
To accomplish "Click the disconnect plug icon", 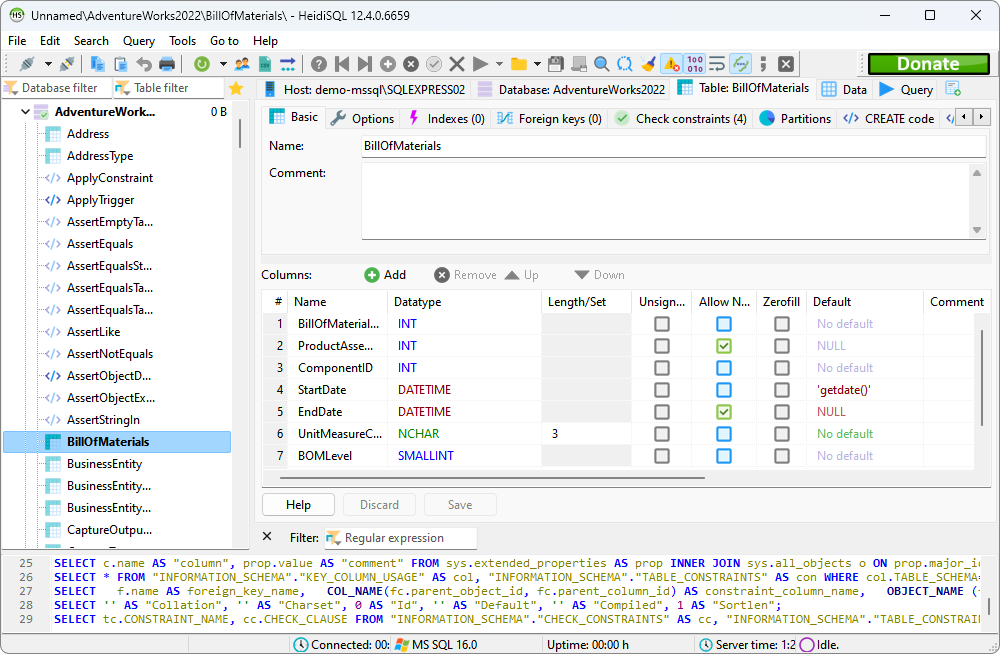I will click(67, 64).
